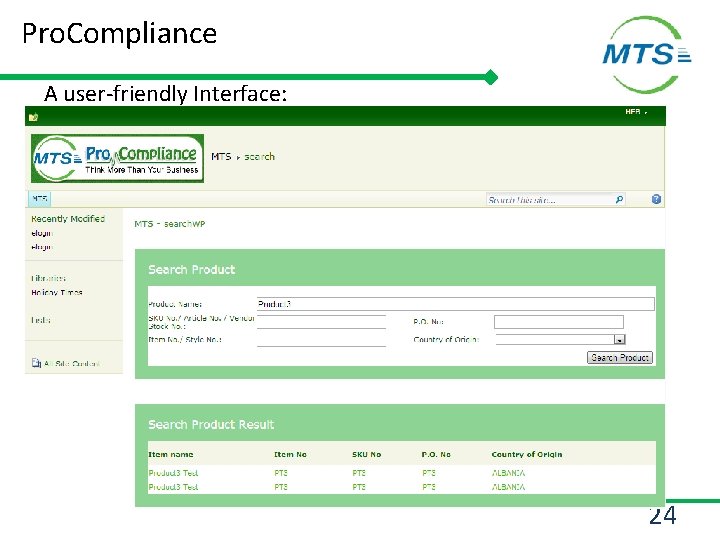This screenshot has height=540, width=720.
Task: Click the Item No column header
Action: coord(290,454)
